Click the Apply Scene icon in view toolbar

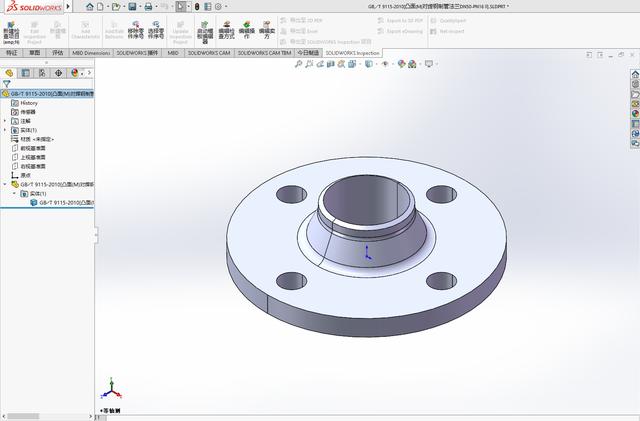[412, 64]
